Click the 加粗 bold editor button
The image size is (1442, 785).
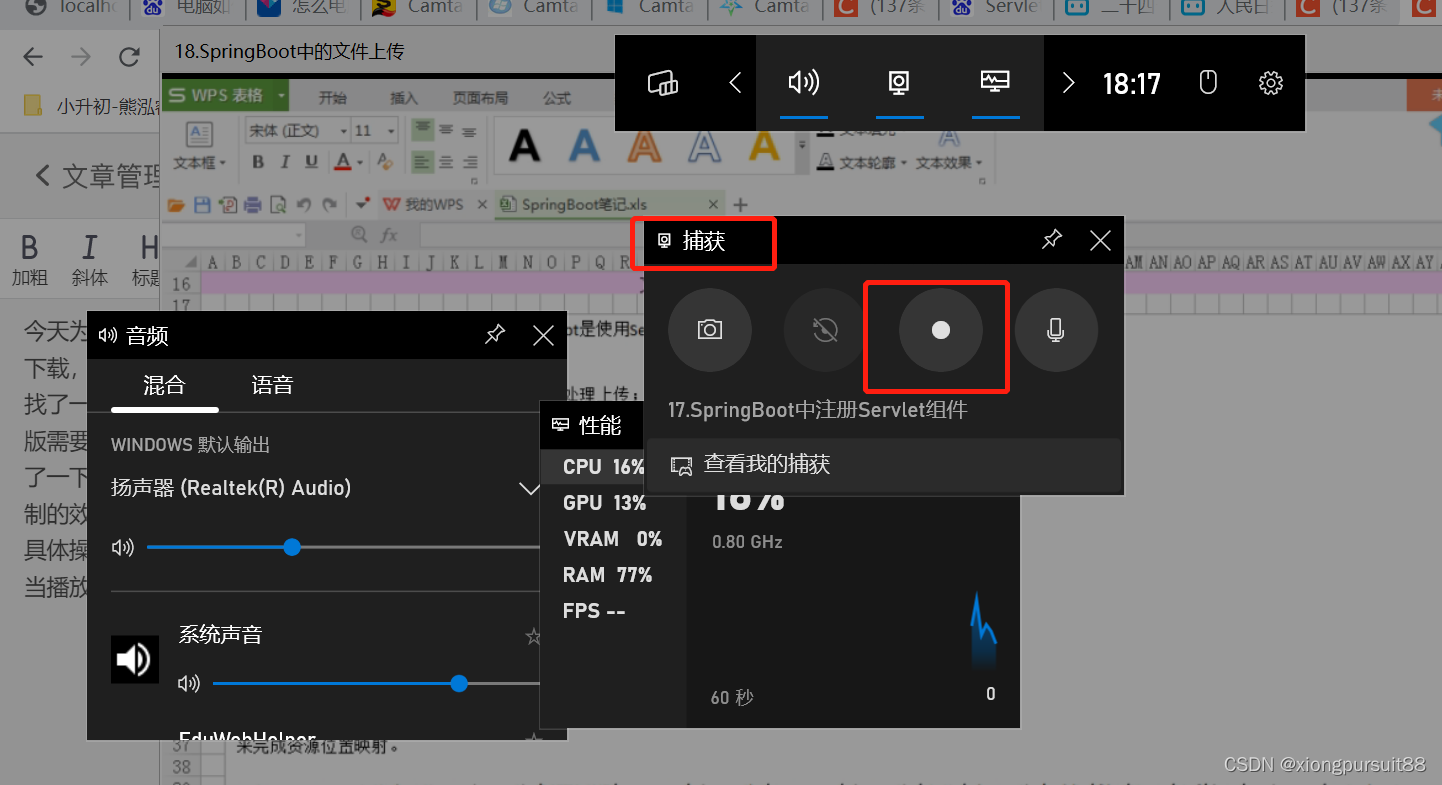click(x=30, y=259)
